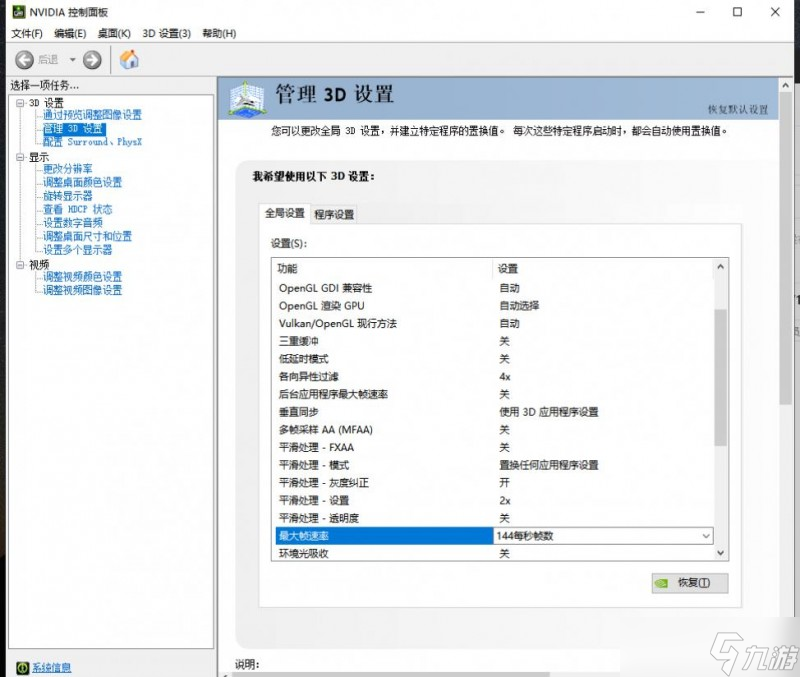Select OpenGL 渲染 GPU row
The image size is (800, 677).
[494, 306]
